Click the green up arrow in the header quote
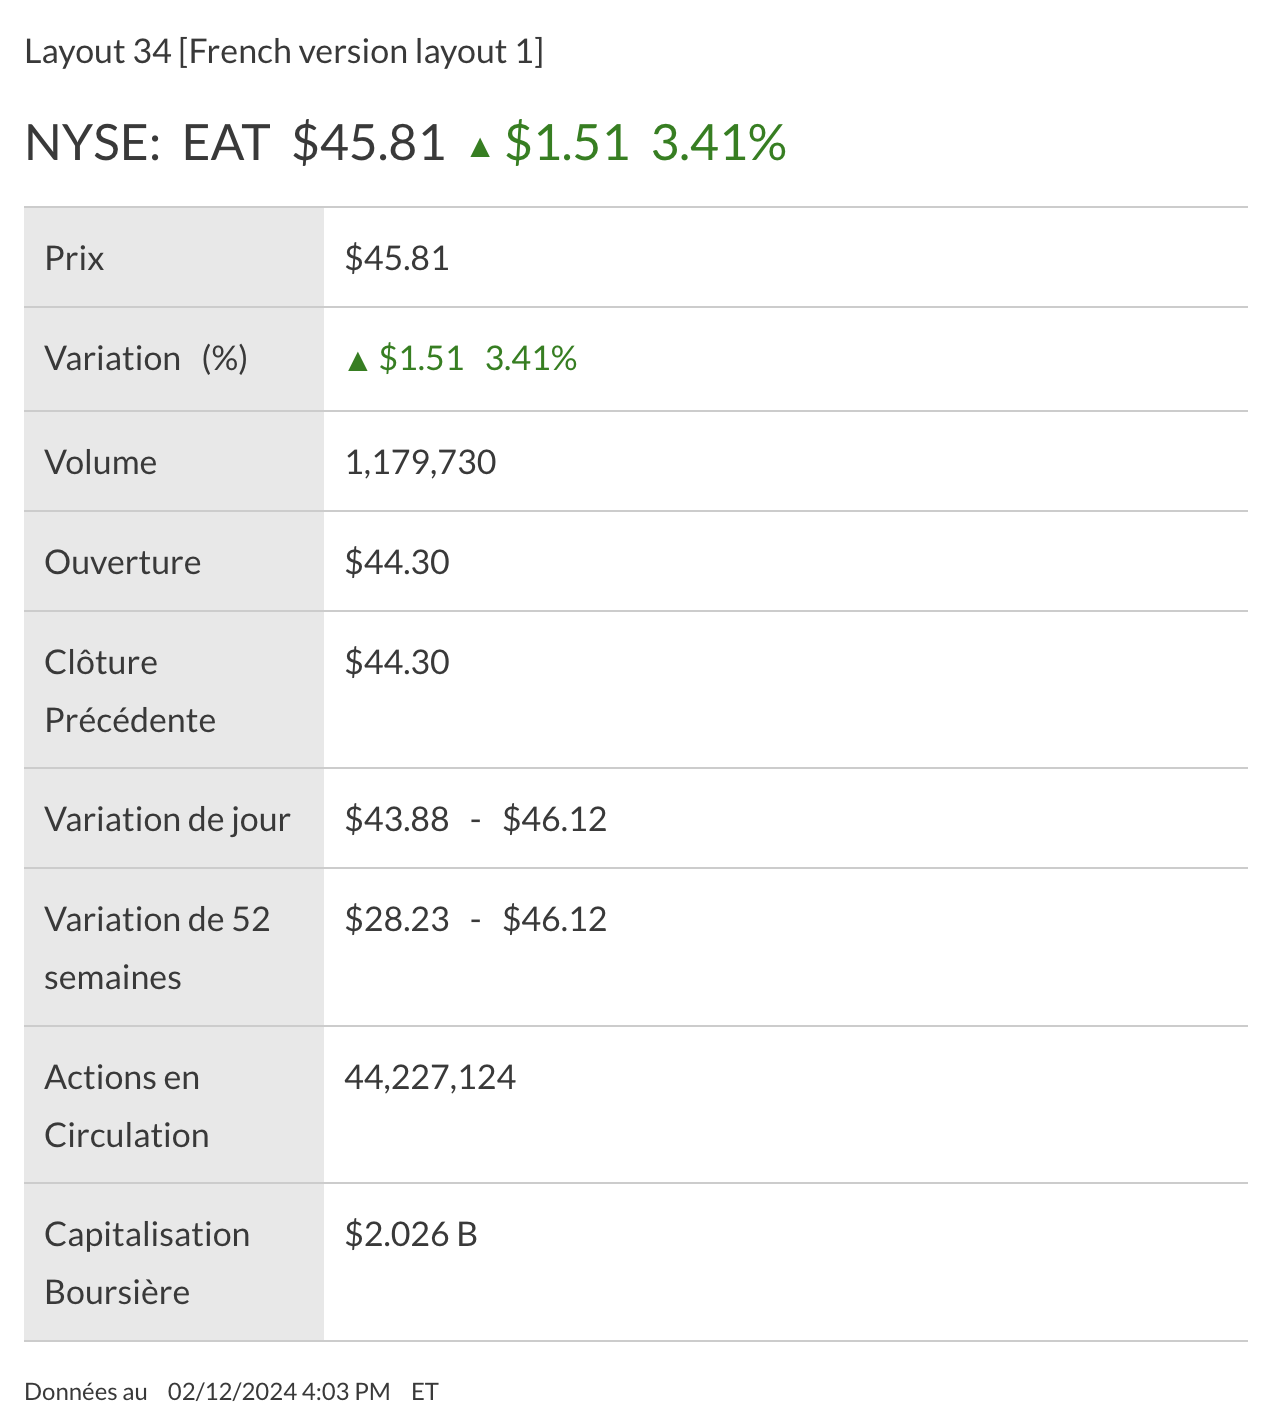Image resolution: width=1266 pixels, height=1420 pixels. (480, 148)
